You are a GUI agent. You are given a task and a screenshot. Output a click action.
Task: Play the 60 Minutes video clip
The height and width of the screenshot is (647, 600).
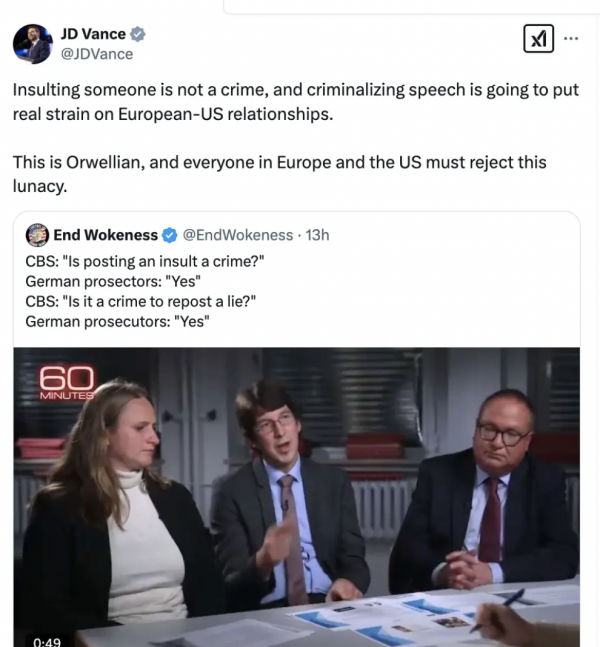tap(297, 497)
